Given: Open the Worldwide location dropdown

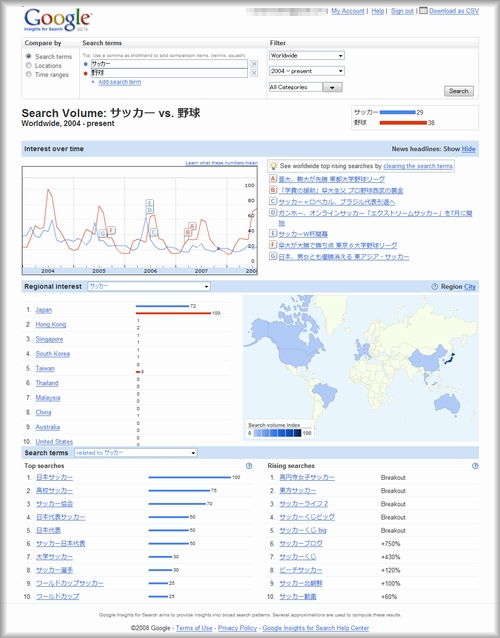Looking at the screenshot, I should (307, 55).
